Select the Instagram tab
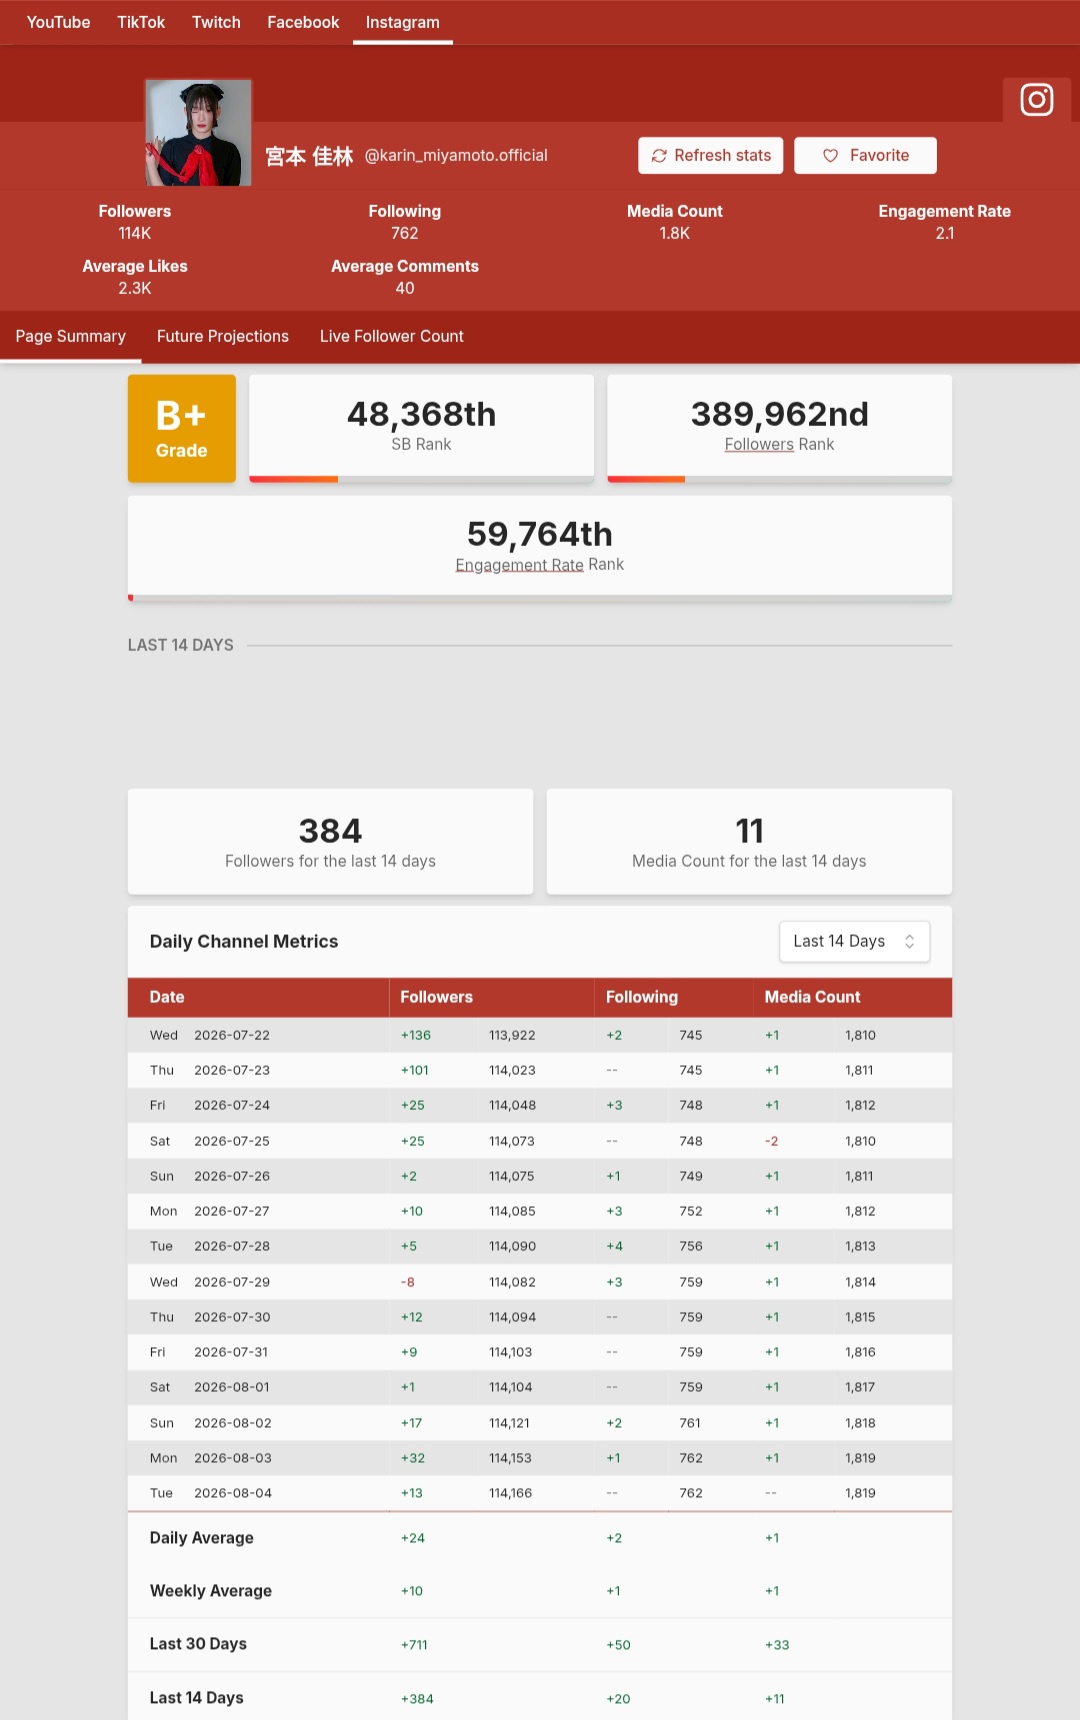The width and height of the screenshot is (1080, 1720). 402,22
